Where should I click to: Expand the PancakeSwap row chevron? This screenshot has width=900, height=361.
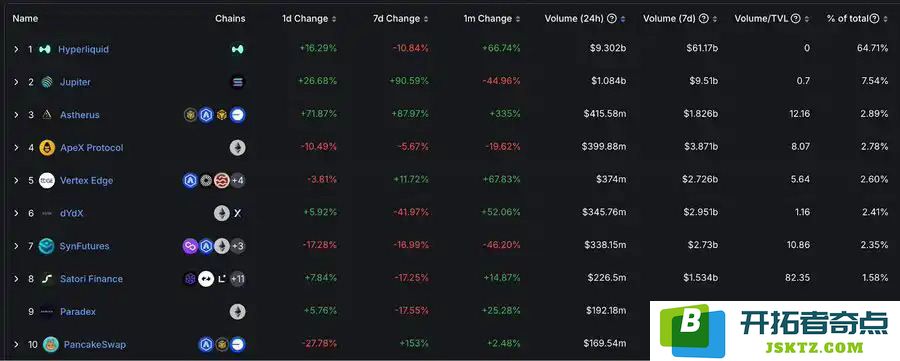point(17,344)
